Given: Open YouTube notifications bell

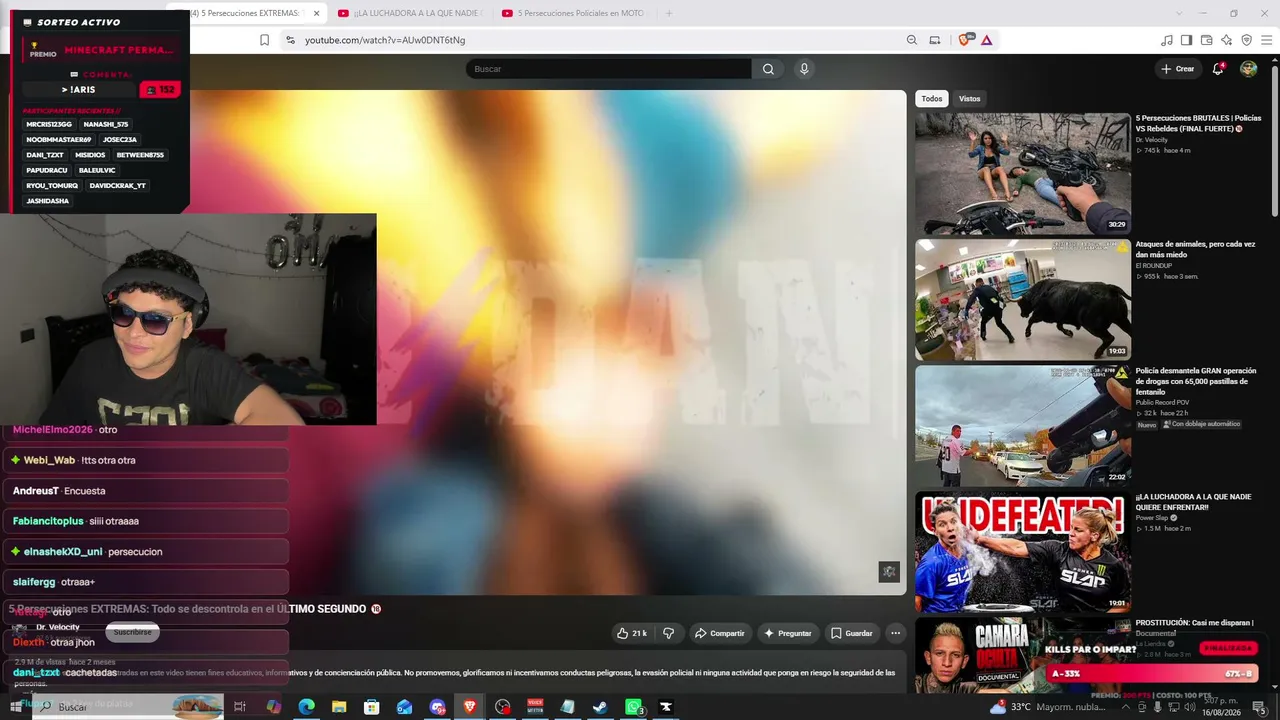Looking at the screenshot, I should point(1218,69).
